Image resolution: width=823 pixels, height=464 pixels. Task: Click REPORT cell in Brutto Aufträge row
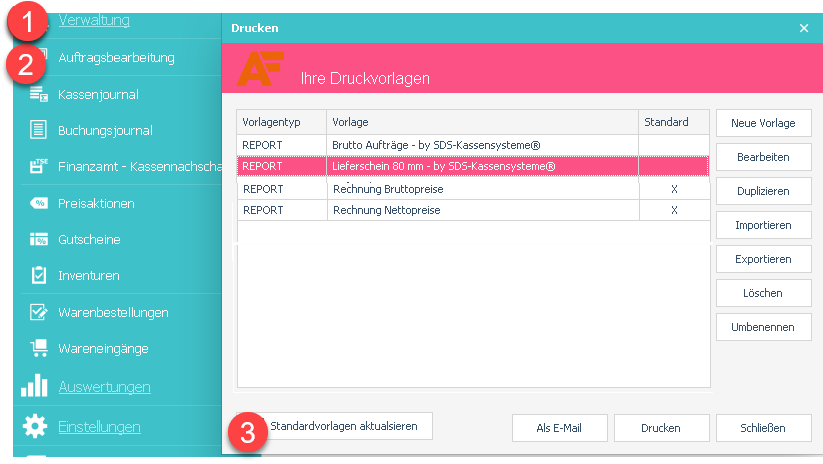click(282, 145)
